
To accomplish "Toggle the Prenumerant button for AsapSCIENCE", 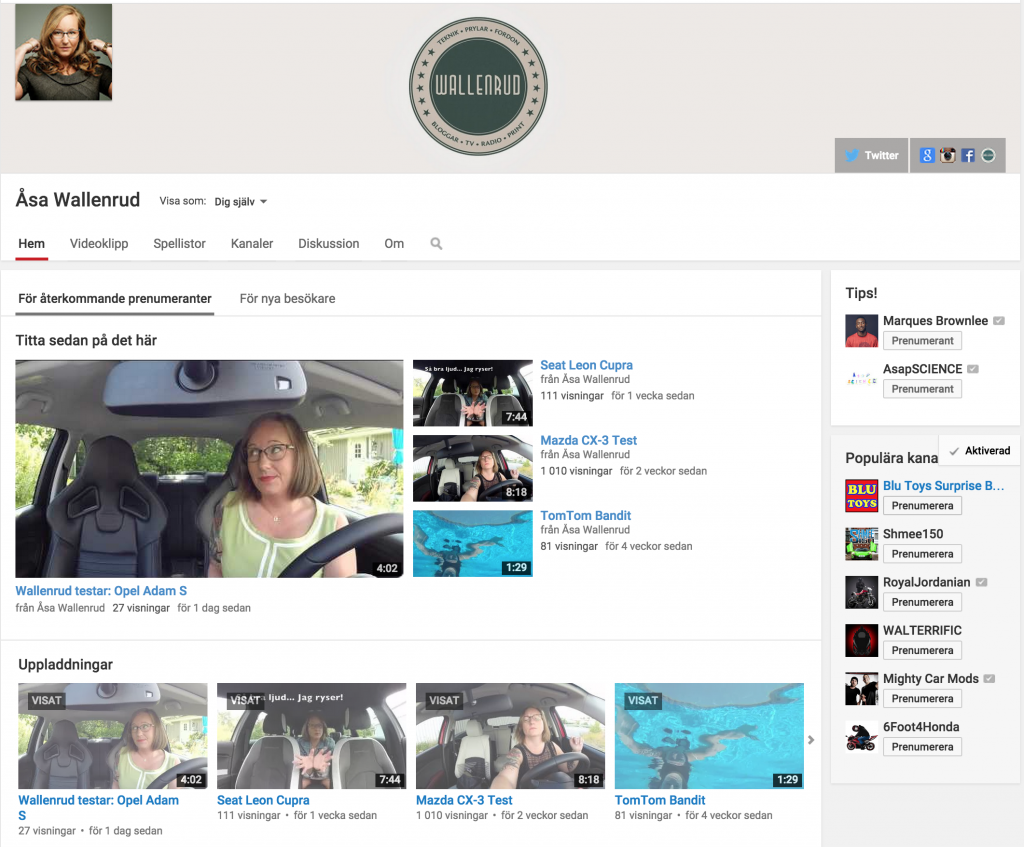I will click(922, 389).
